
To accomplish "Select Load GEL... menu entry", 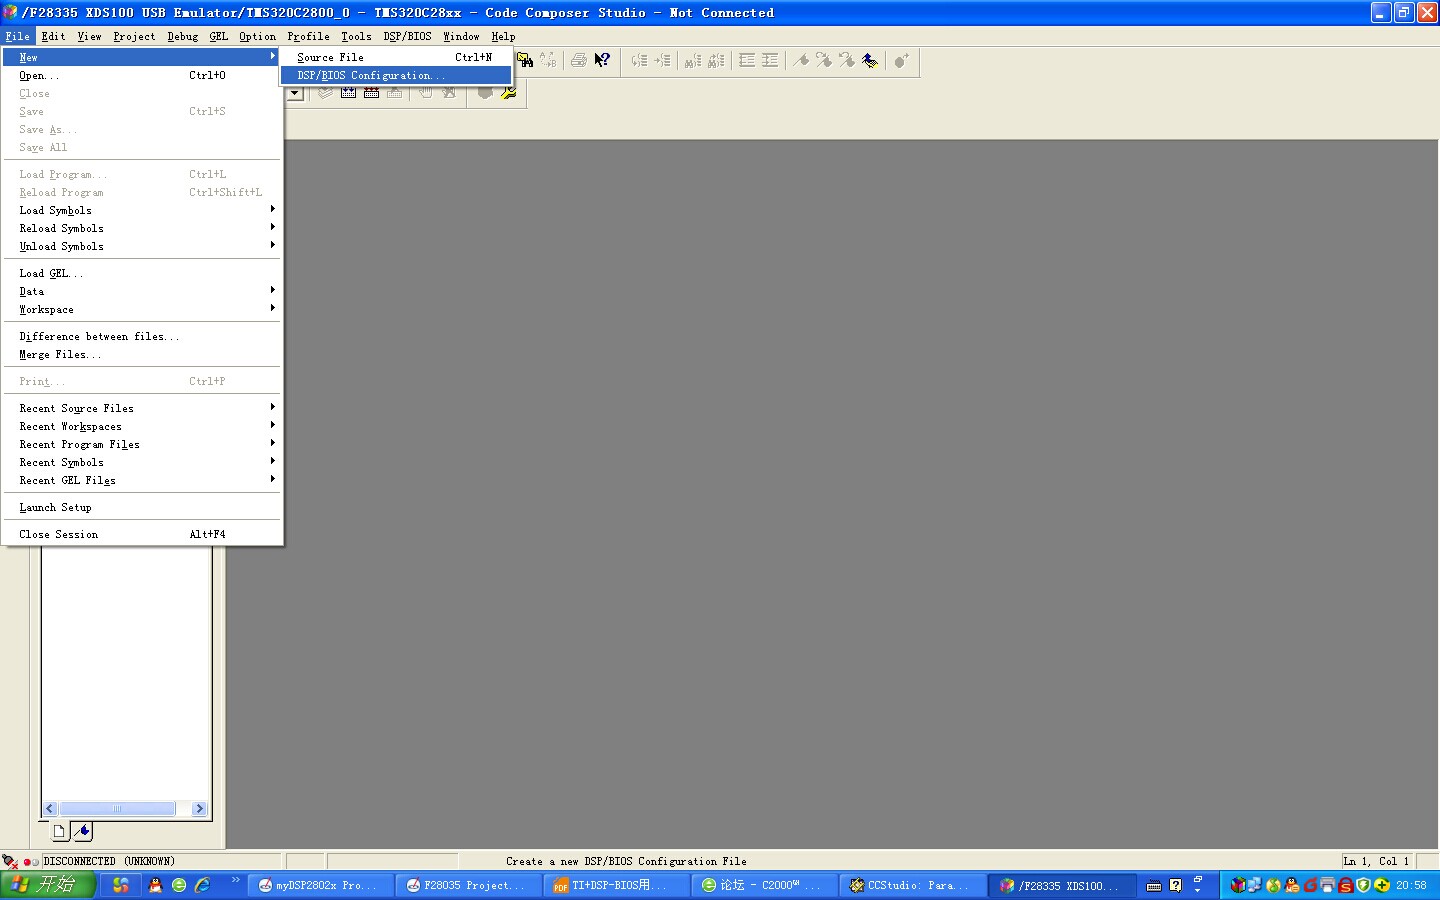I will tap(142, 273).
